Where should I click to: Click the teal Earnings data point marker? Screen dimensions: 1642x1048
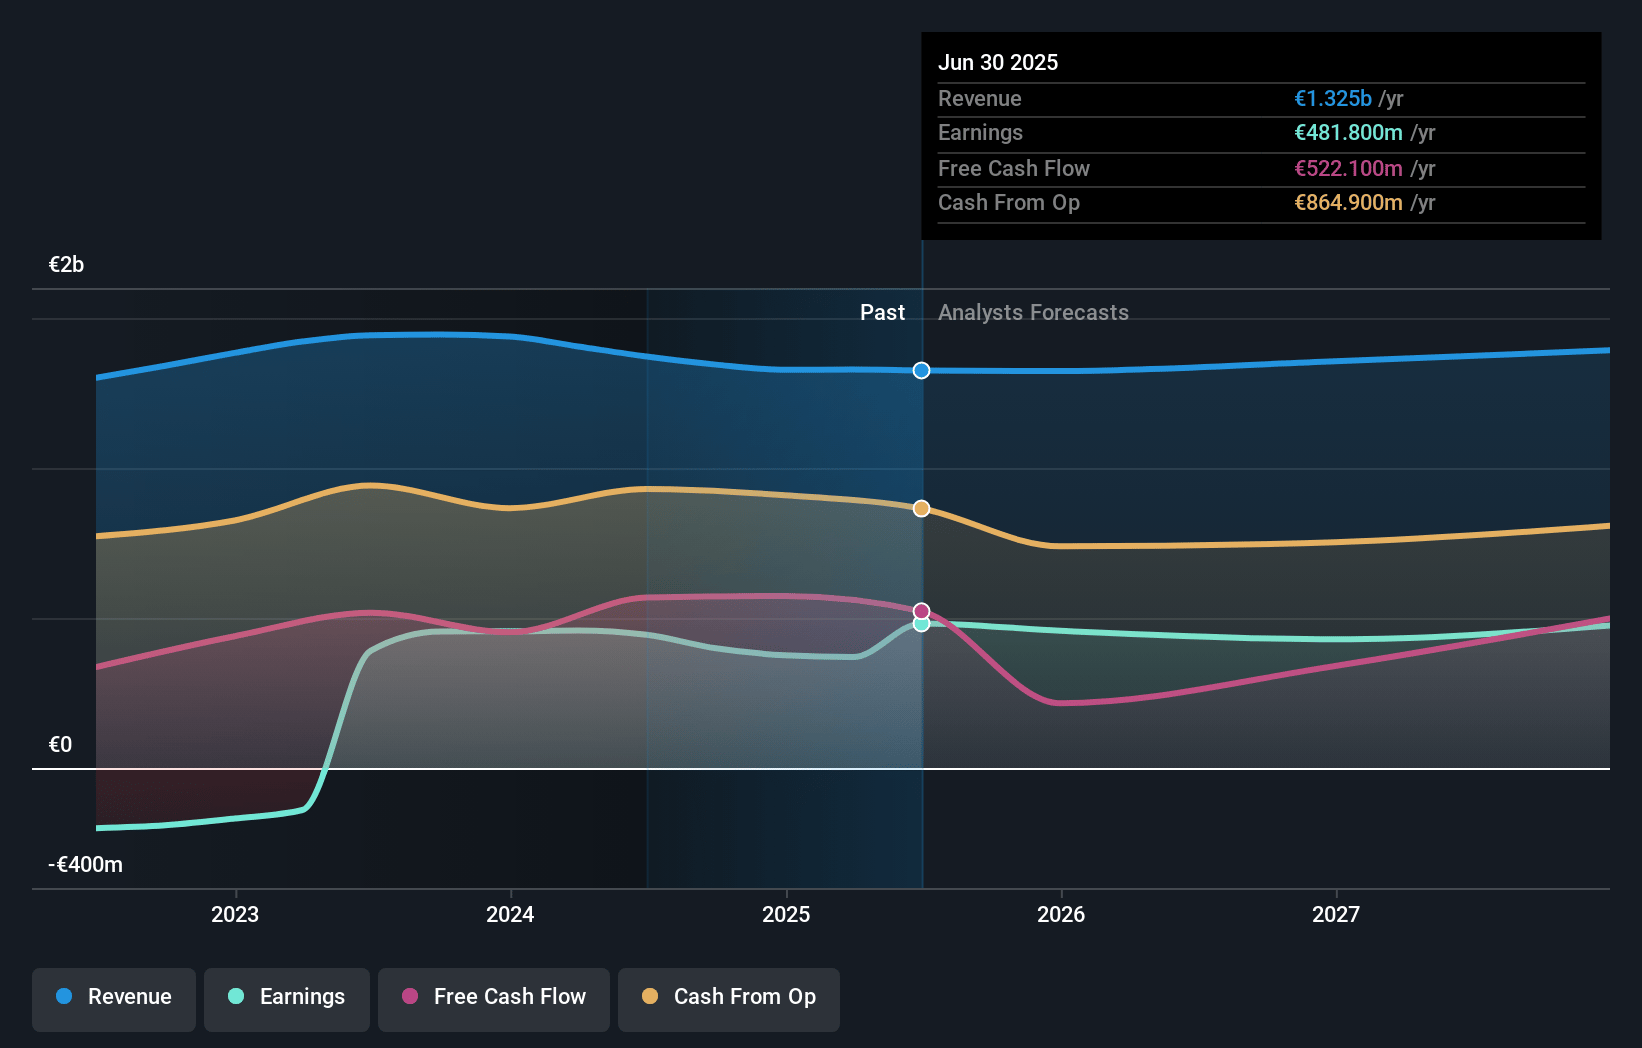[x=921, y=624]
